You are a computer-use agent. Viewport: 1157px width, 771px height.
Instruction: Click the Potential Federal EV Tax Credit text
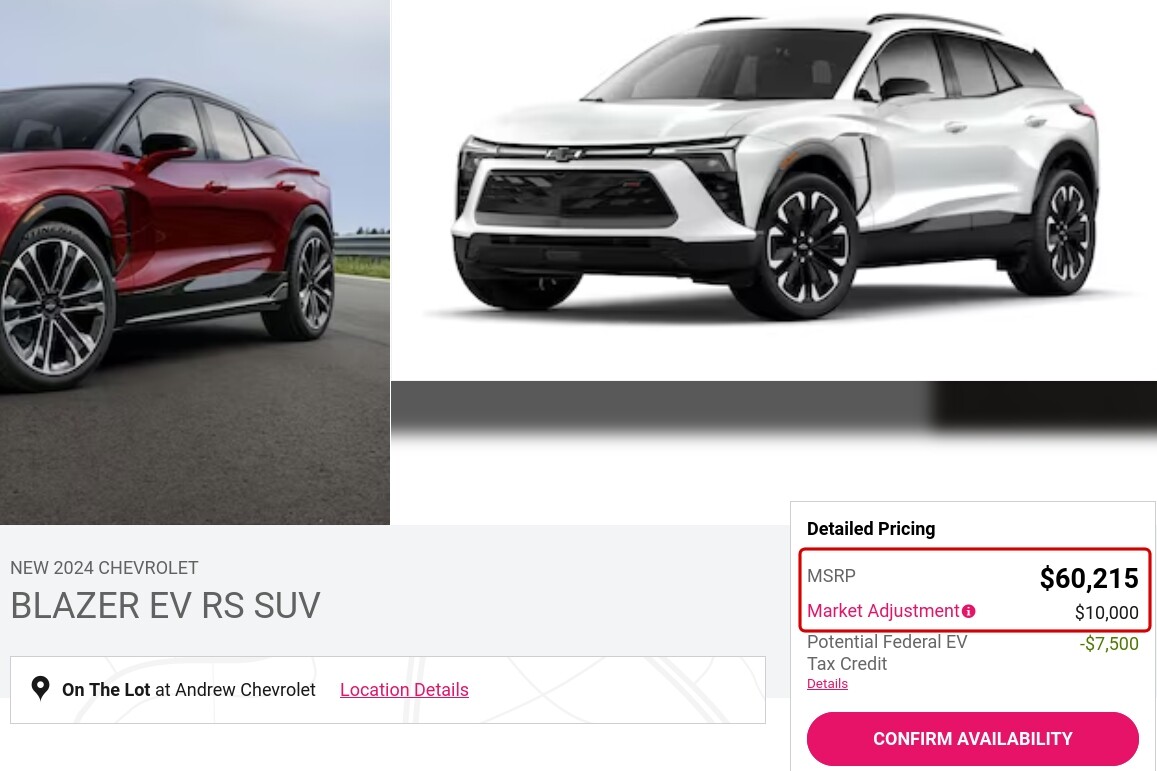[x=887, y=653]
